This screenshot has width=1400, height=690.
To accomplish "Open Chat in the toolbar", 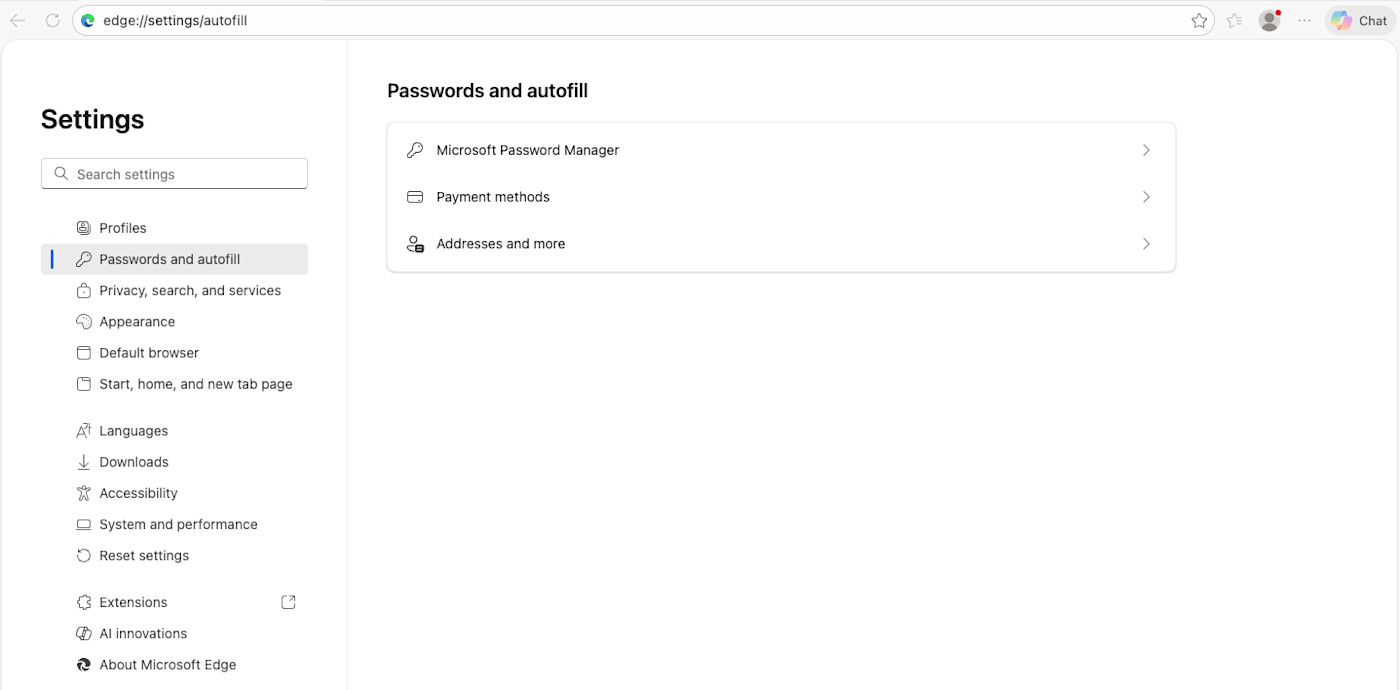I will [1357, 20].
